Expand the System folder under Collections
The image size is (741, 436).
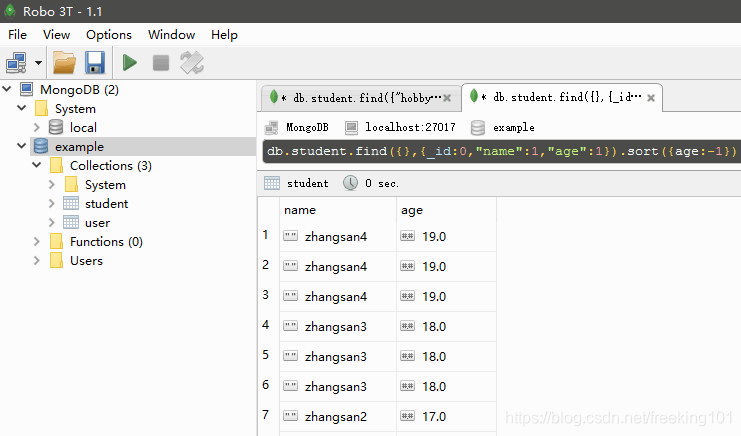pyautogui.click(x=52, y=184)
